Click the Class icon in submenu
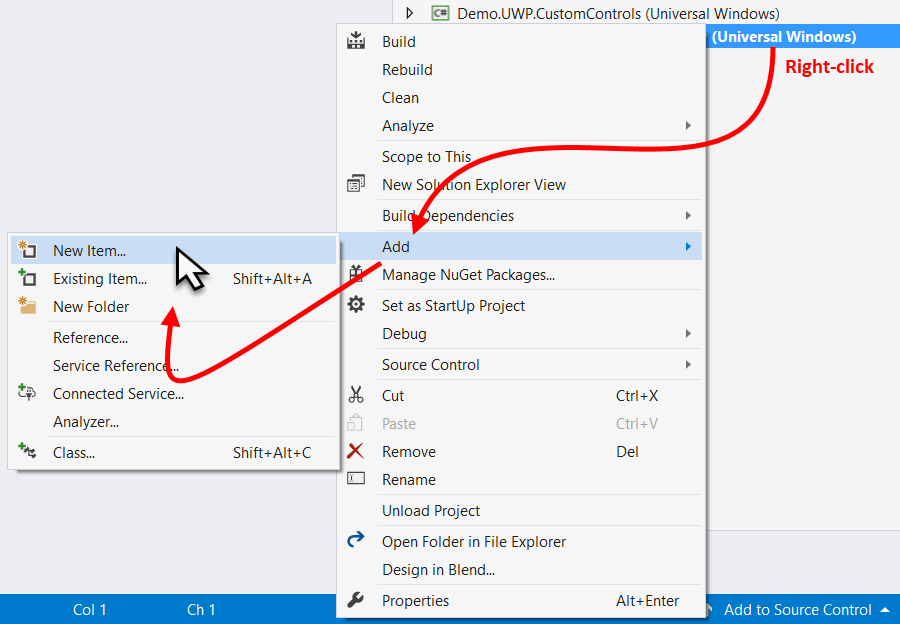 [x=27, y=451]
